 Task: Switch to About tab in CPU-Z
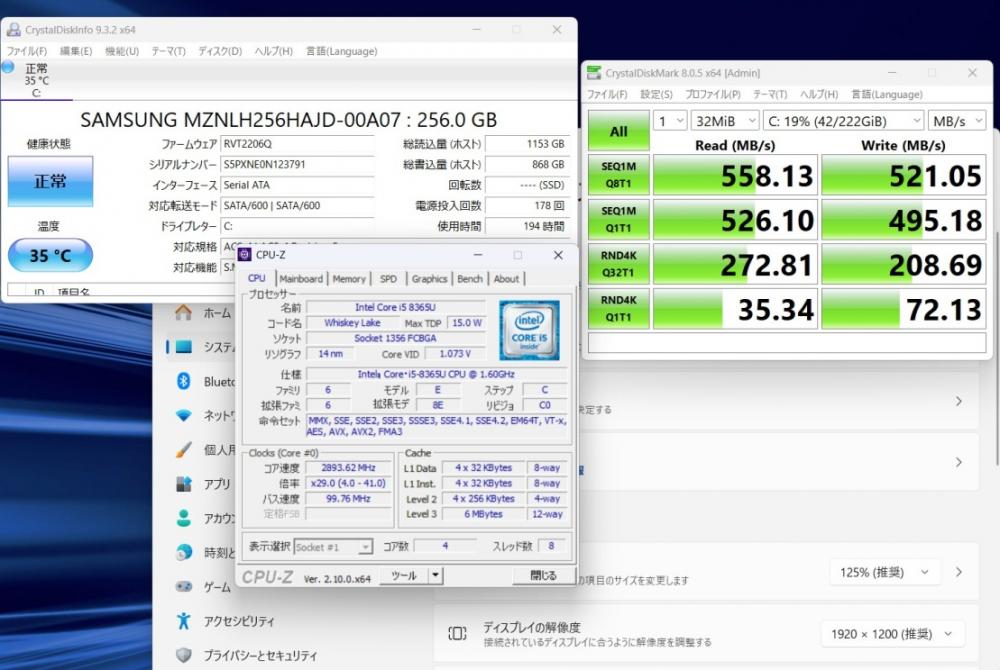(x=506, y=279)
